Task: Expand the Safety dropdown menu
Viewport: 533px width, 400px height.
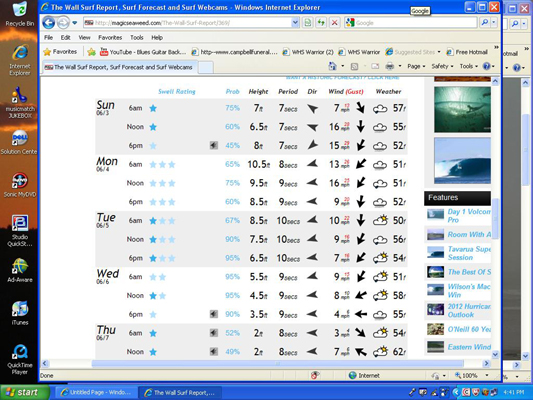Action: click(x=442, y=66)
